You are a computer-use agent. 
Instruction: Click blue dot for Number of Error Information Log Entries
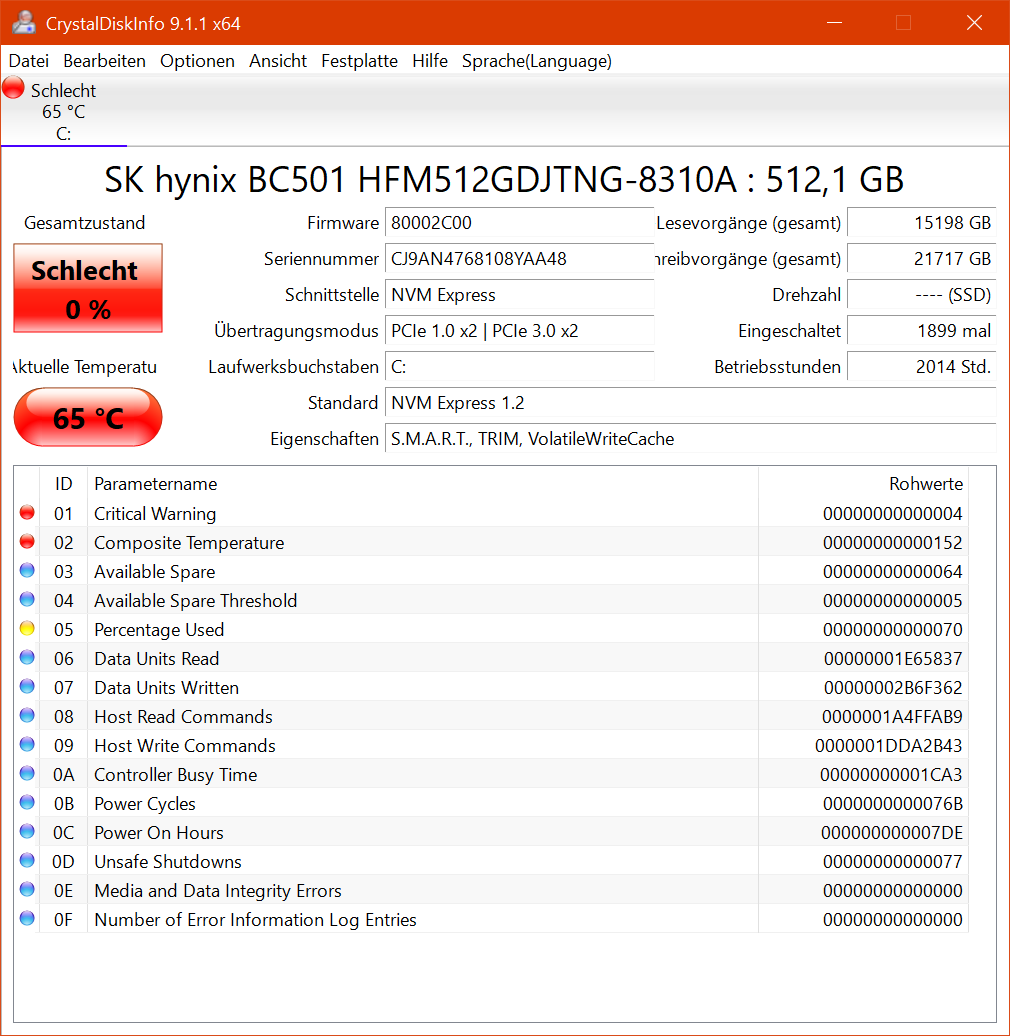tap(27, 918)
